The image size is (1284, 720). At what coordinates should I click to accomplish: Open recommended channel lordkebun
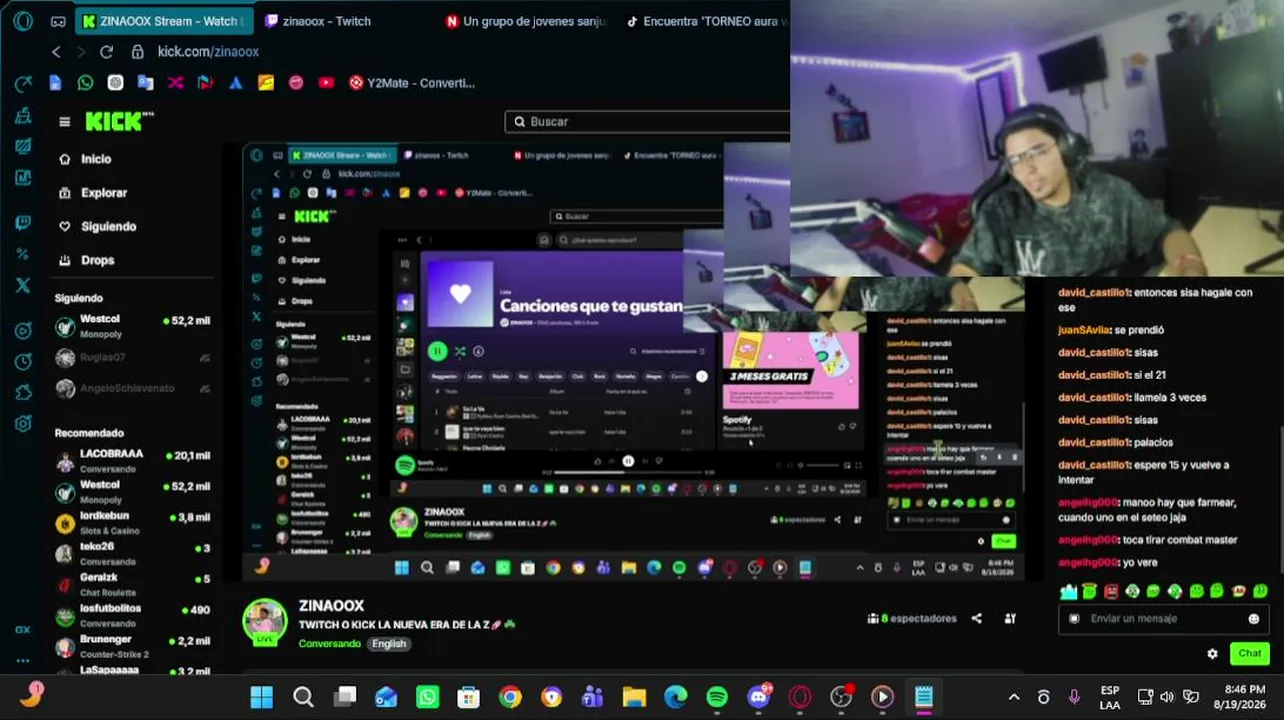(x=133, y=523)
